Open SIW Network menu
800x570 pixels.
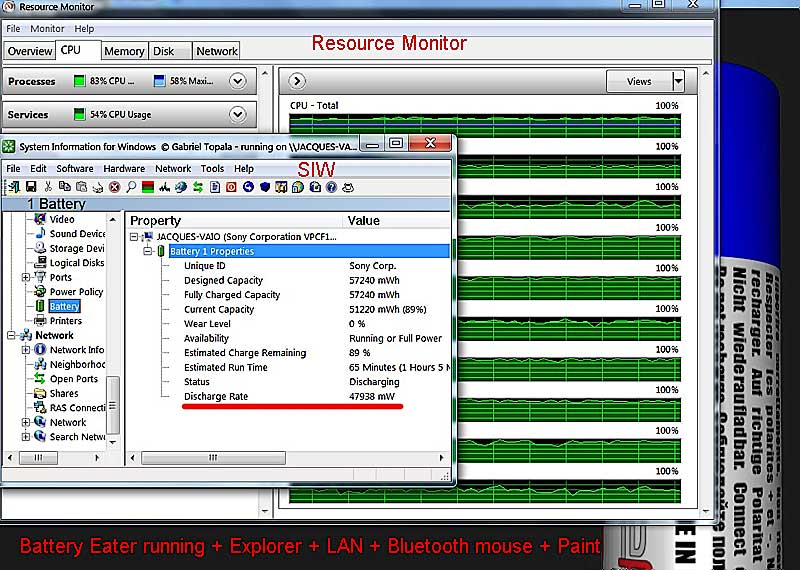[x=173, y=168]
